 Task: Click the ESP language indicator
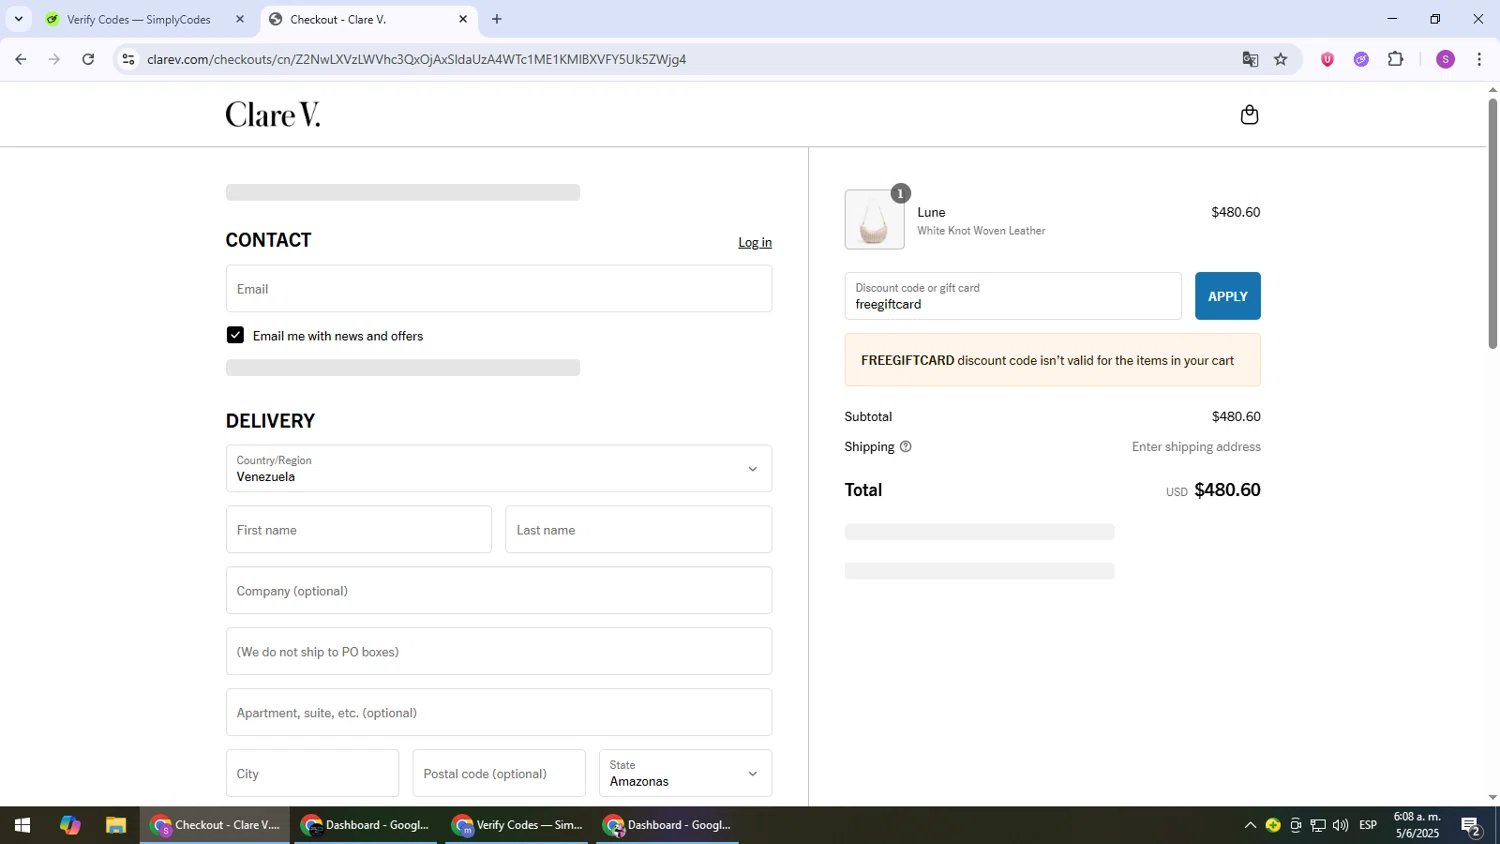coord(1368,825)
